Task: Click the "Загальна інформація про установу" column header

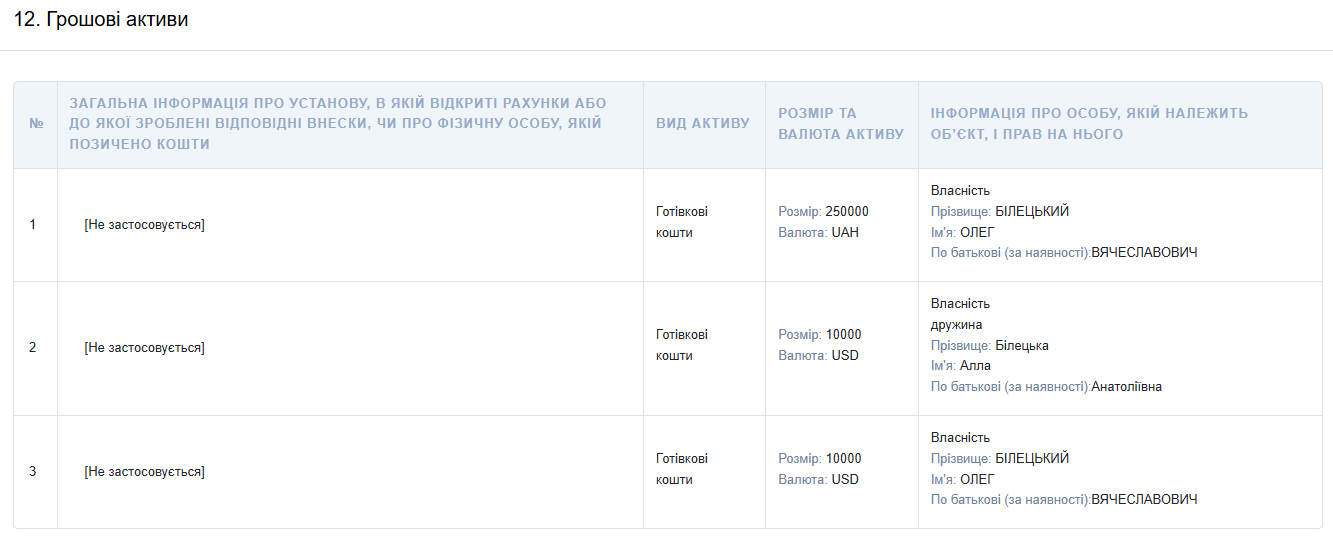Action: (x=338, y=124)
